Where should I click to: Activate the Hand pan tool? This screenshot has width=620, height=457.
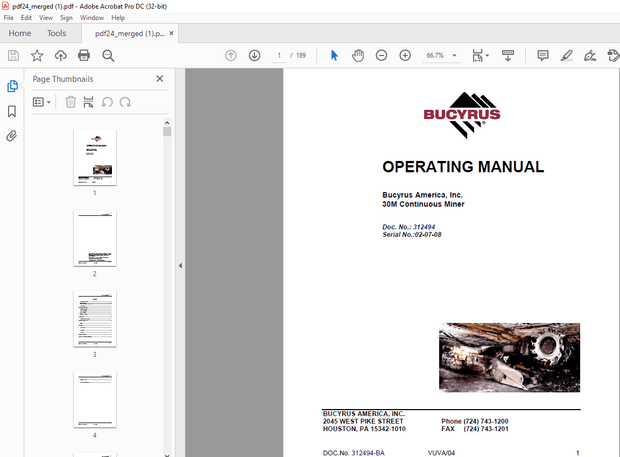358,55
